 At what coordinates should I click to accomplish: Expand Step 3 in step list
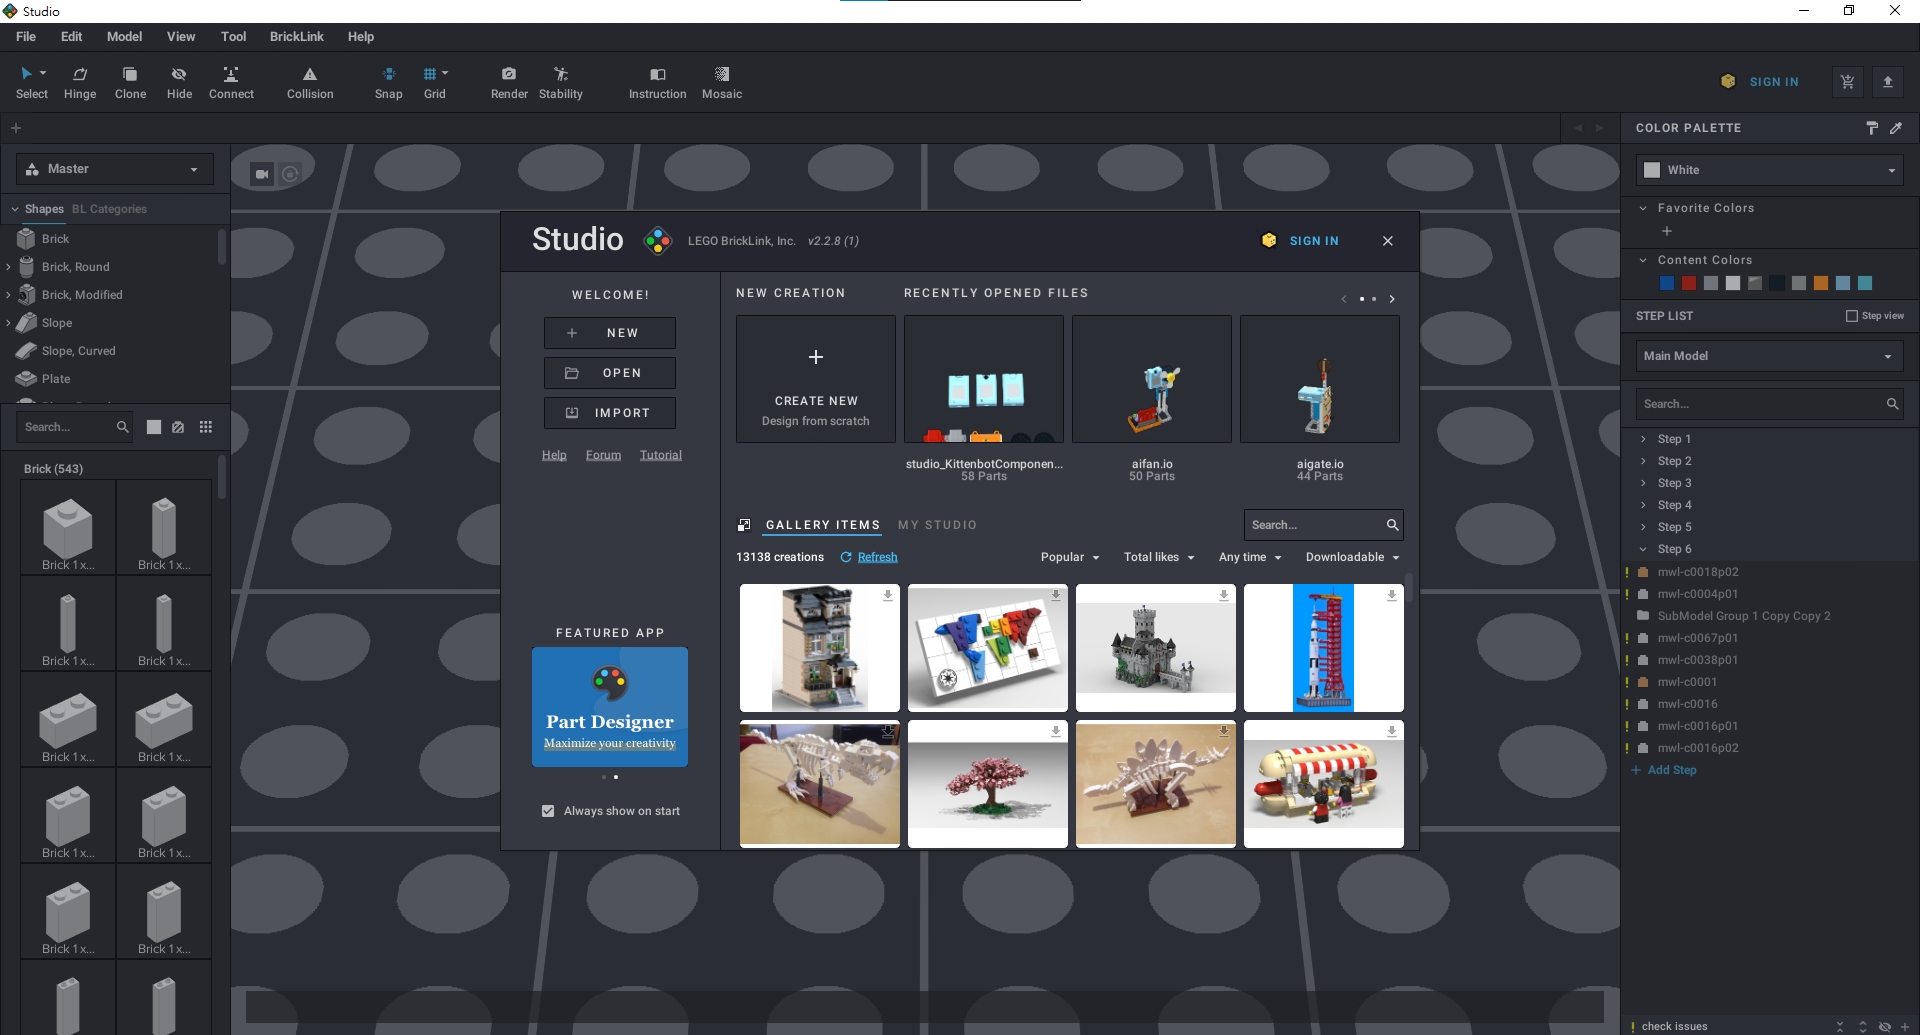pos(1643,483)
